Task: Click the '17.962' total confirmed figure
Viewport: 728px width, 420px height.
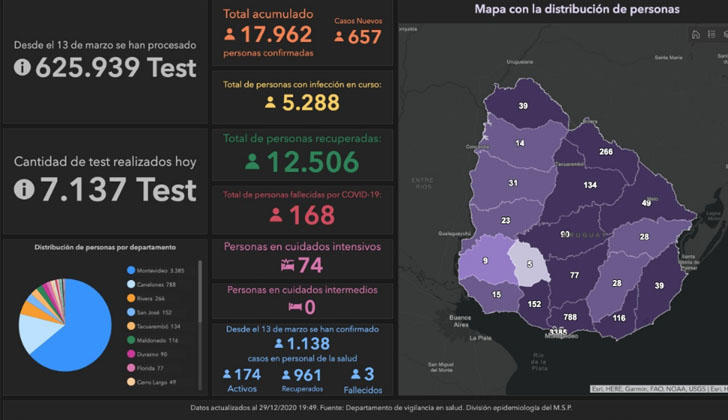Action: point(276,34)
